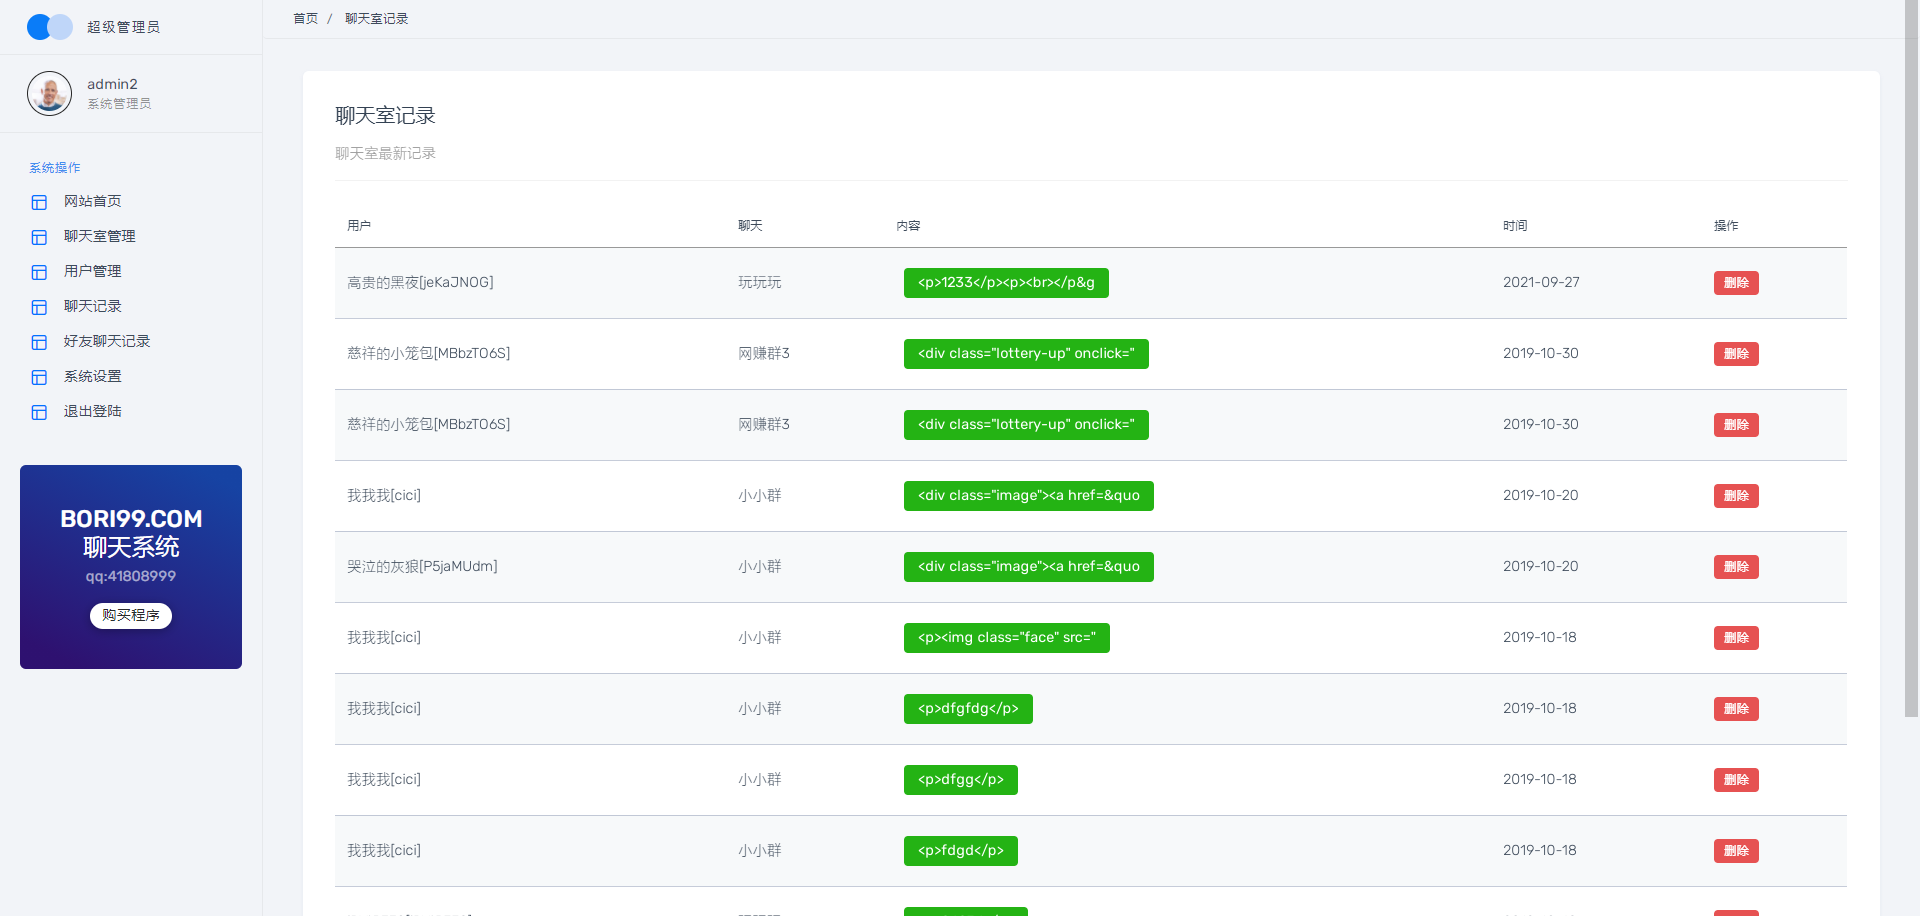The image size is (1920, 916).
Task: Click username 高贵的黑夜[jeKaJNOG]
Action: pos(420,283)
